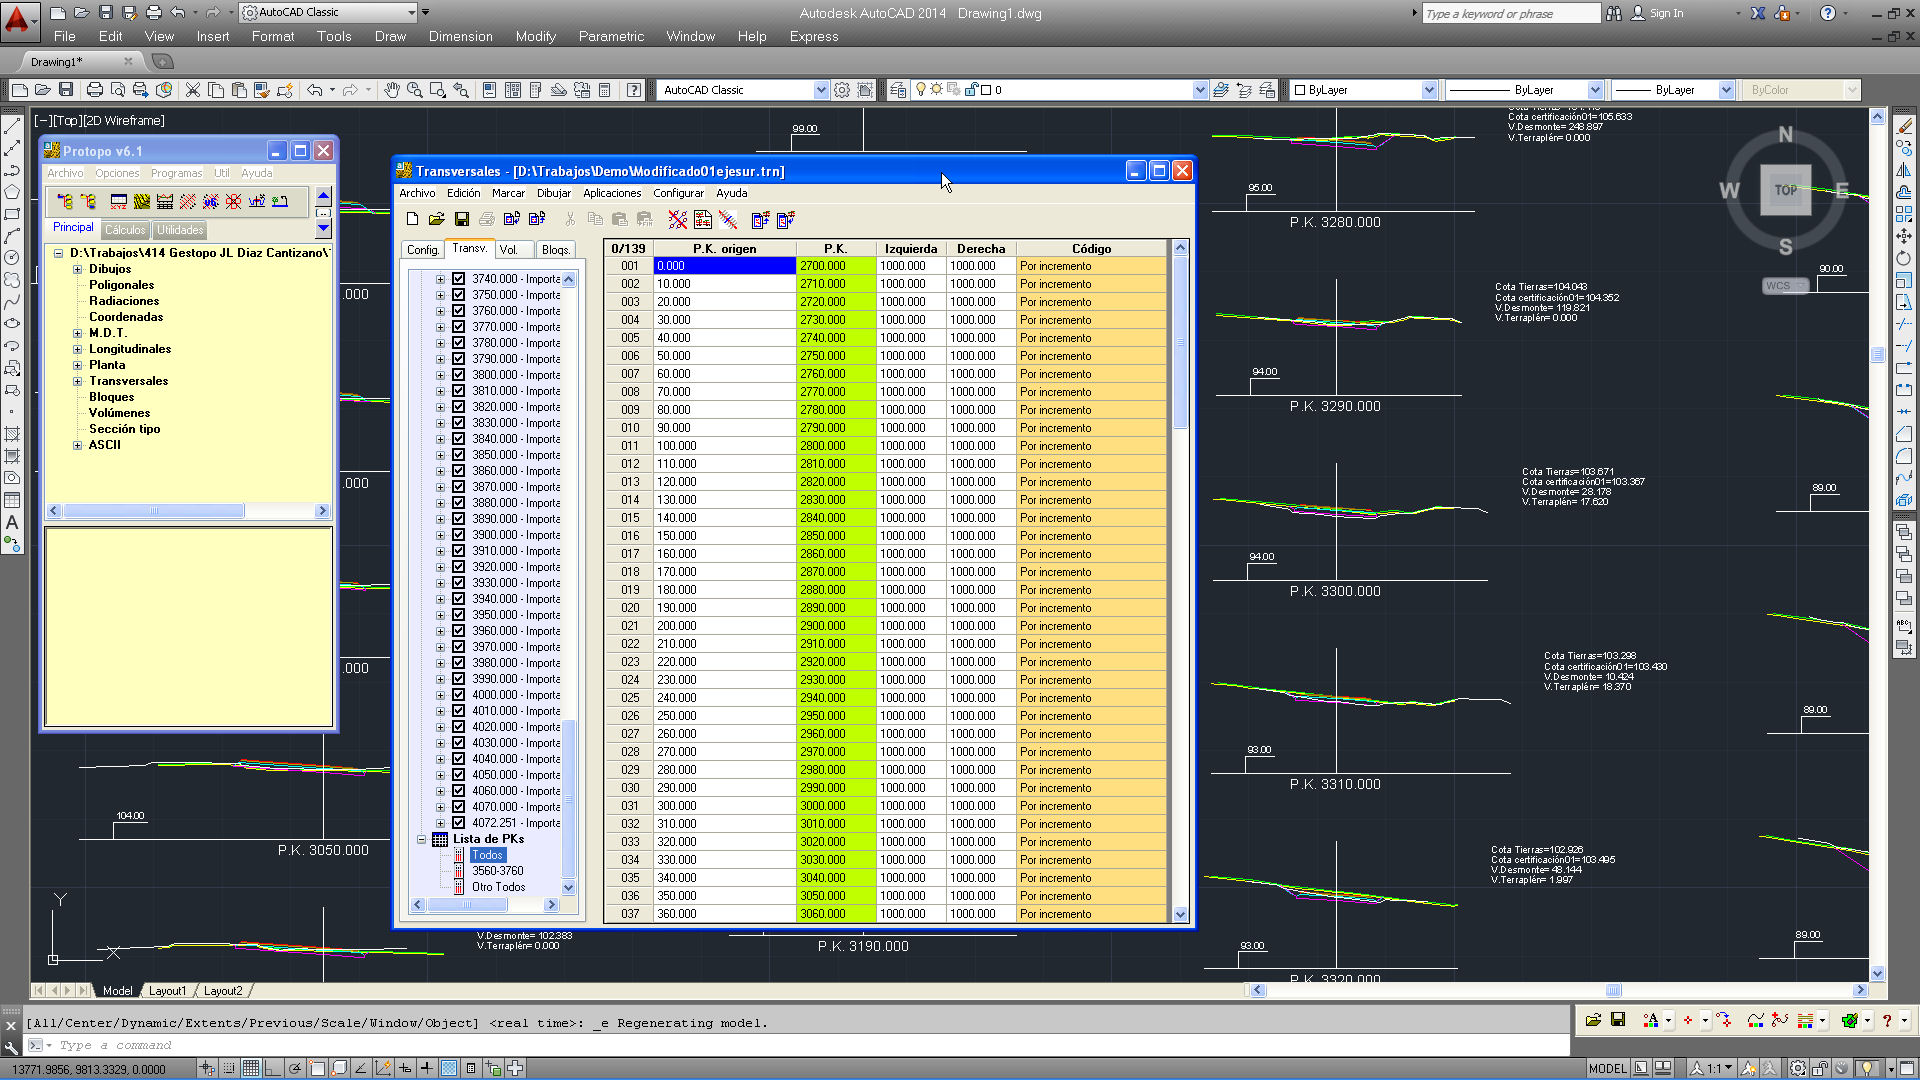Expand the ASCII tree node
The image size is (1920, 1080).
point(77,445)
